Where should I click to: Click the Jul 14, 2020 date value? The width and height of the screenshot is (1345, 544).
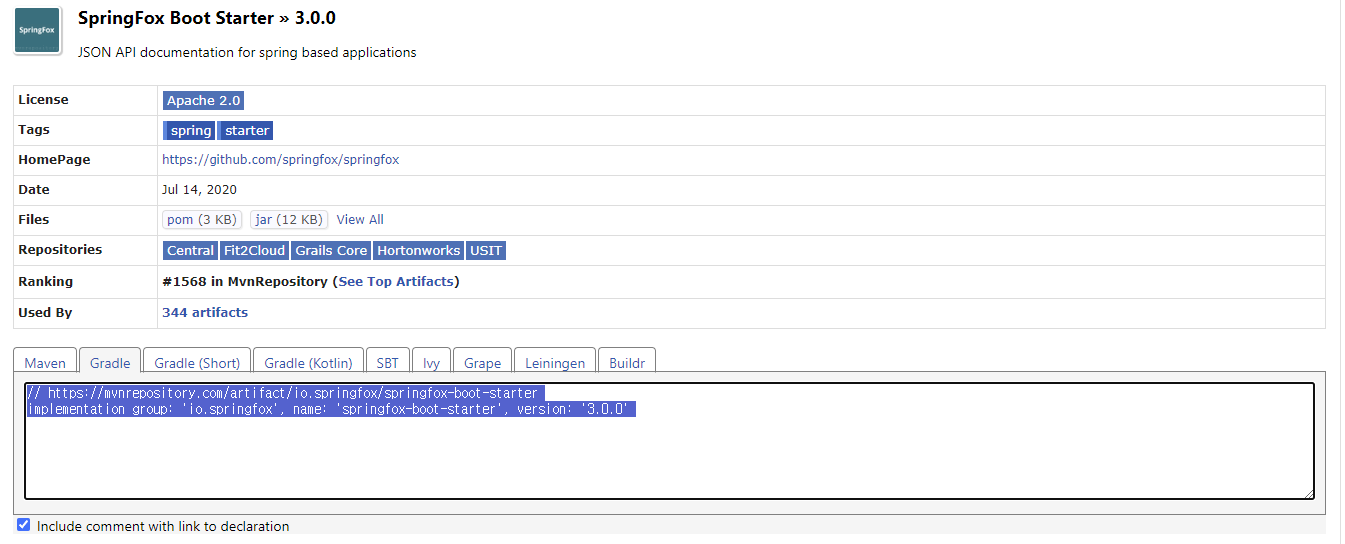(199, 190)
